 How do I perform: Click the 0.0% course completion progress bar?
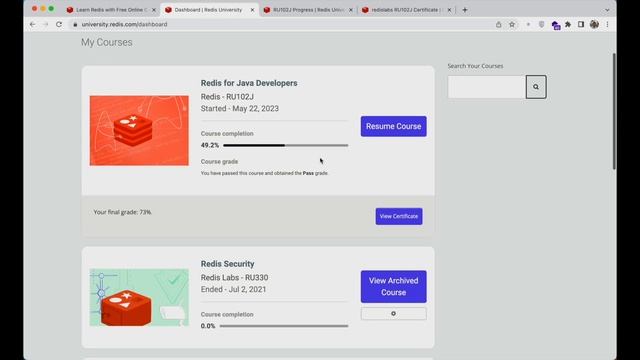(284, 326)
